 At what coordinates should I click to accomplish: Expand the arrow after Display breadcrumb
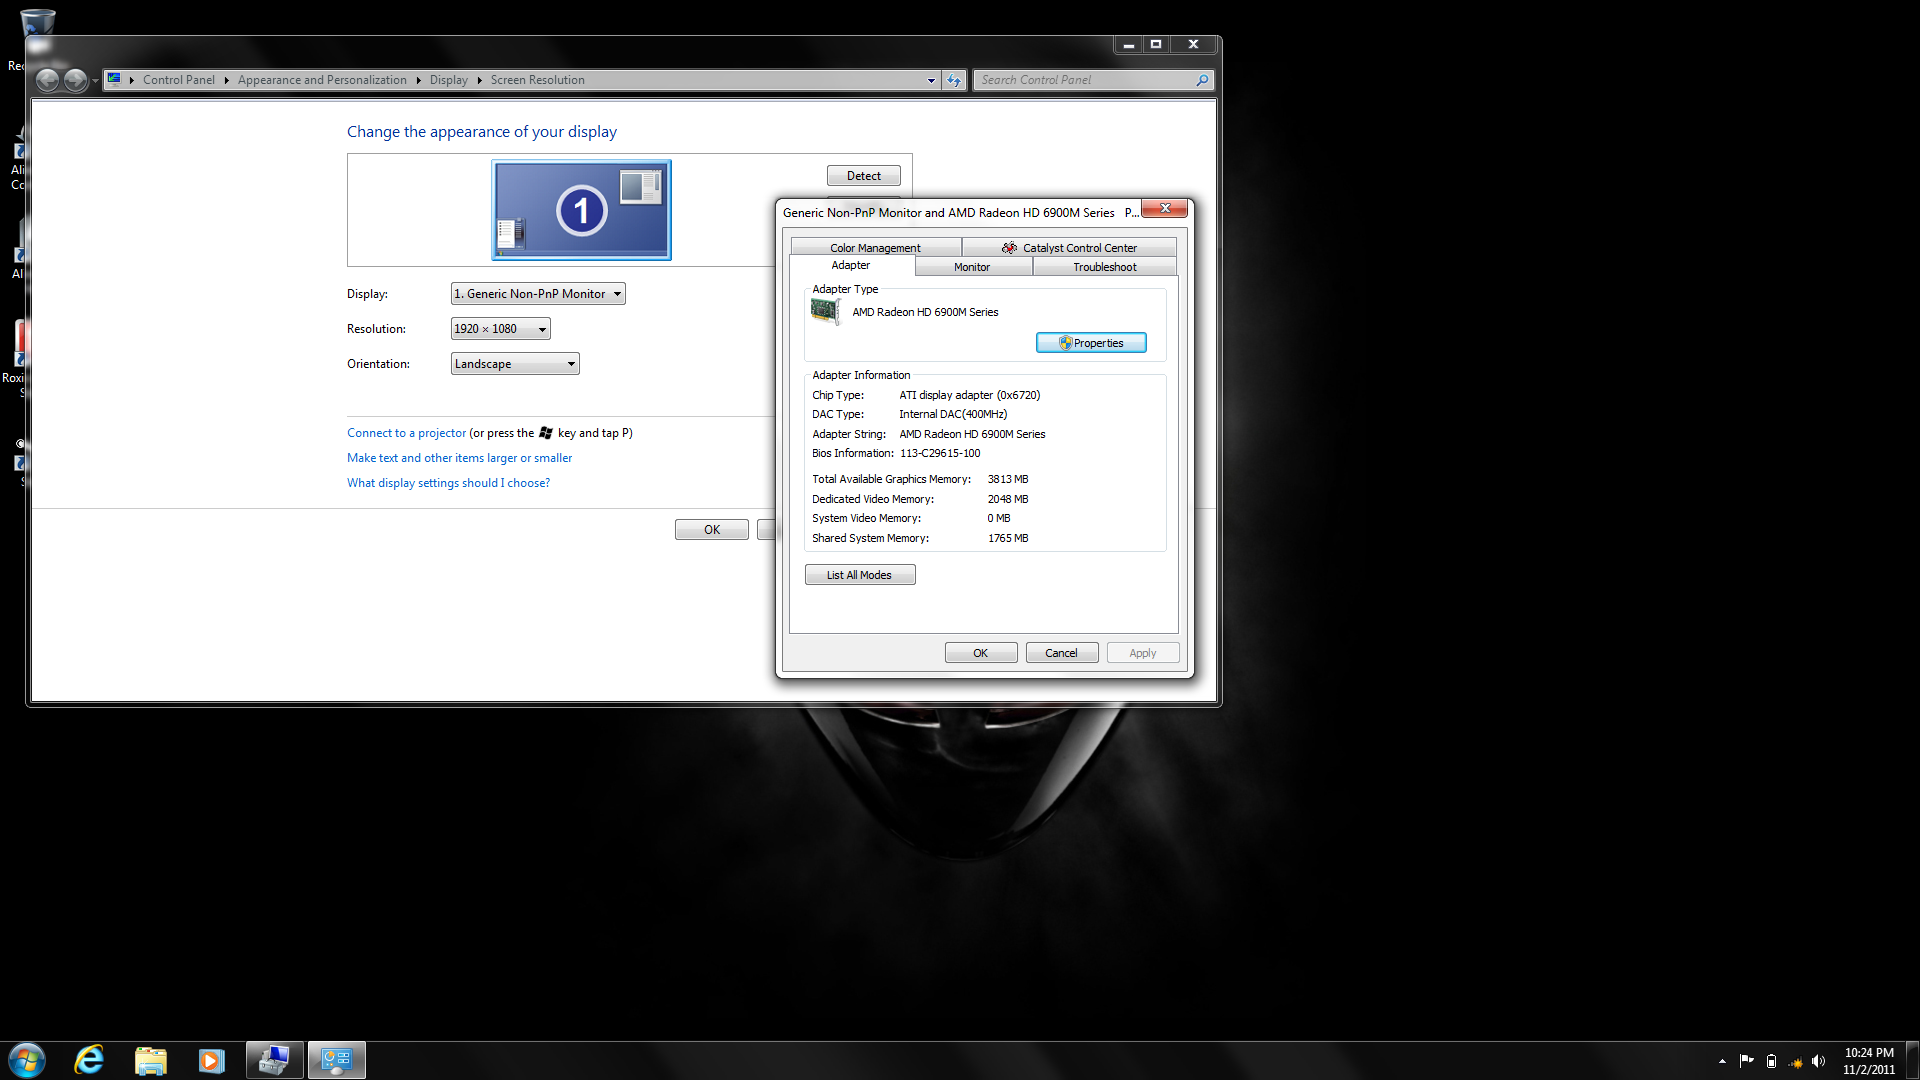click(479, 80)
